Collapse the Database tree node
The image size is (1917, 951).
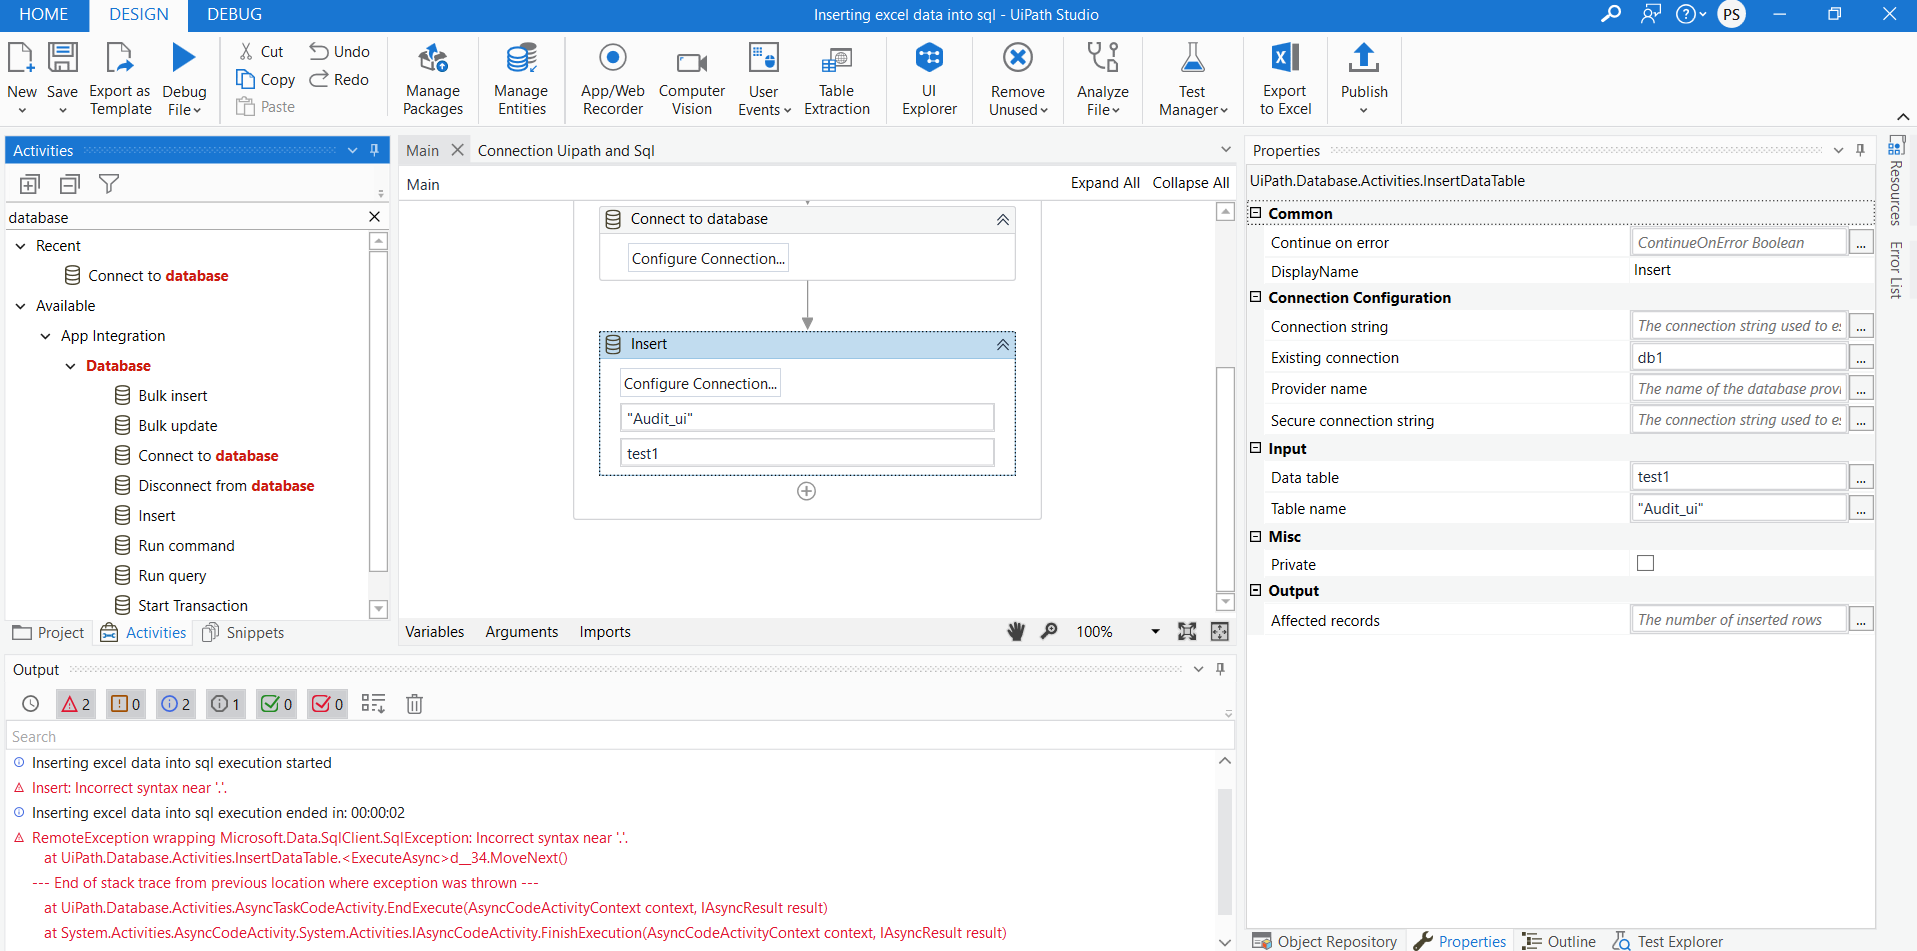point(70,366)
